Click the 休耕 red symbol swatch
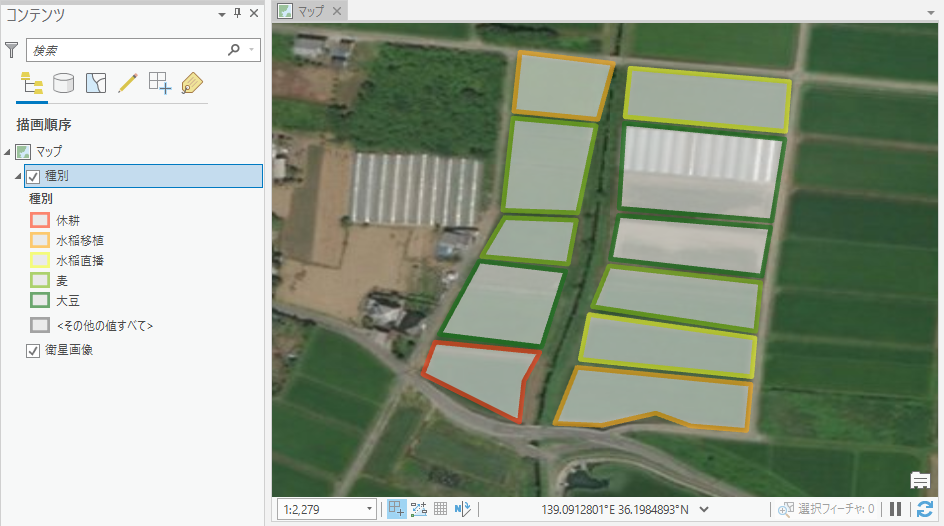 click(39, 220)
